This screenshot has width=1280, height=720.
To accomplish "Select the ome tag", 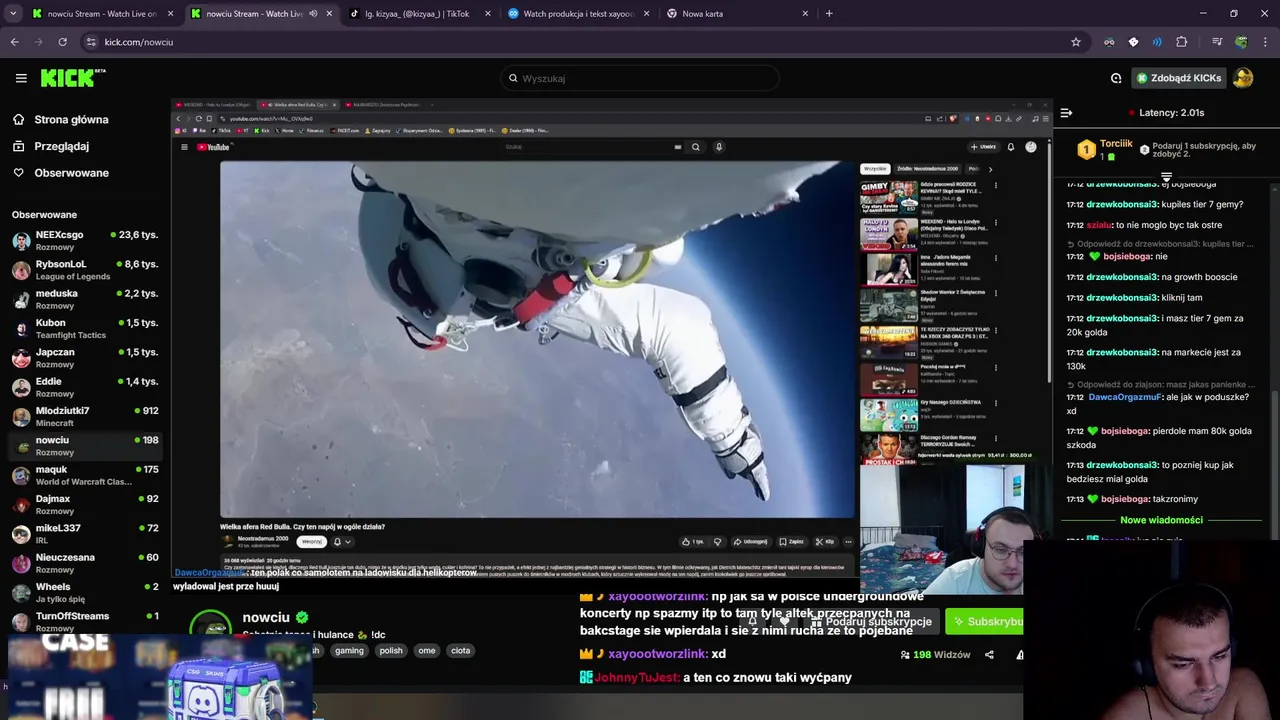I will [427, 650].
